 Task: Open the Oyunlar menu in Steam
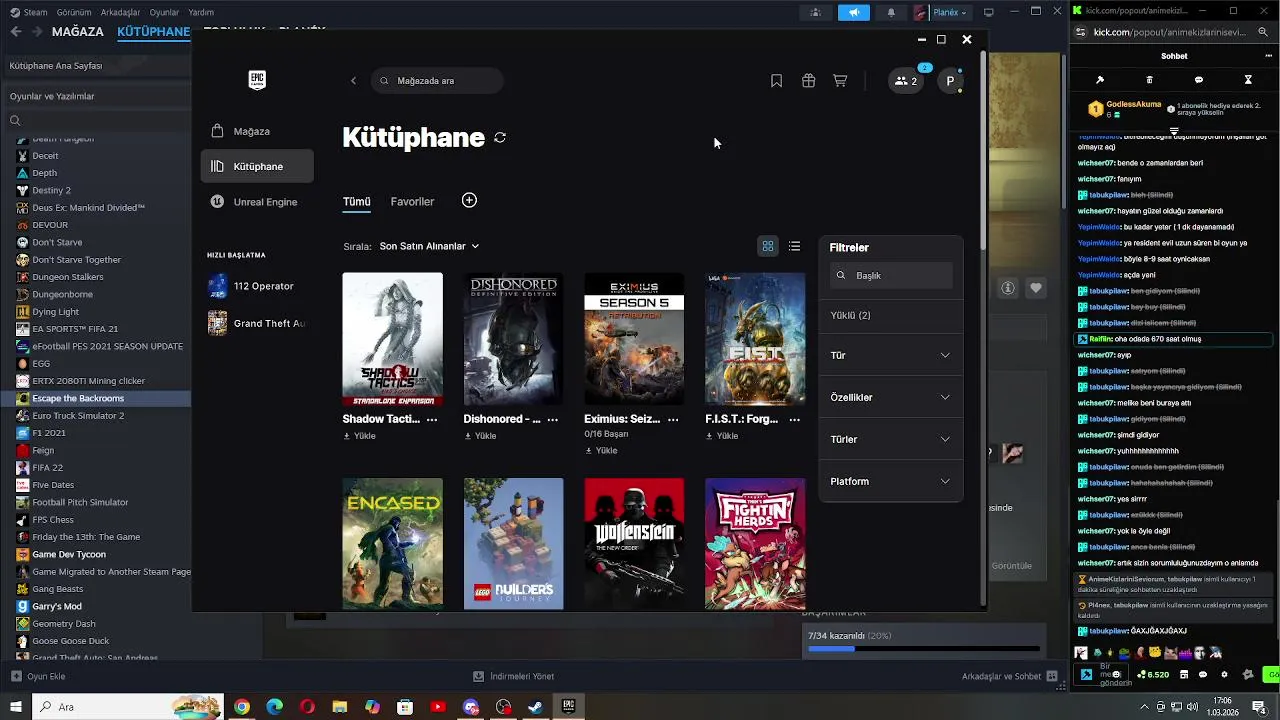click(x=164, y=12)
